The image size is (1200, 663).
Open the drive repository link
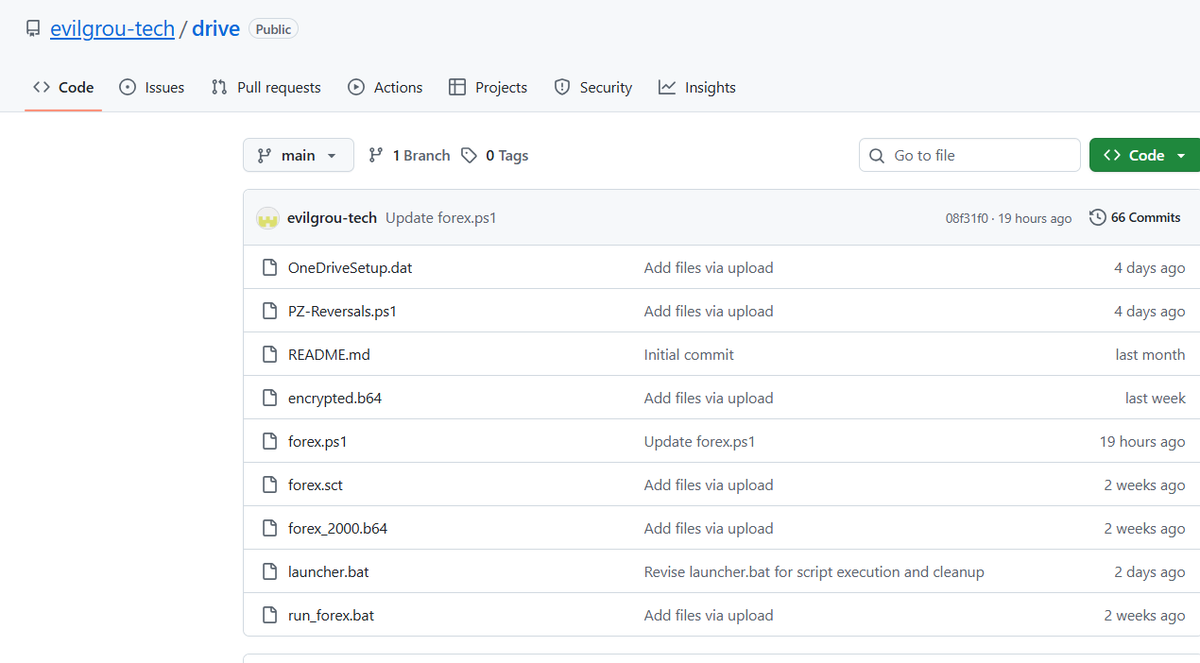[x=216, y=29]
